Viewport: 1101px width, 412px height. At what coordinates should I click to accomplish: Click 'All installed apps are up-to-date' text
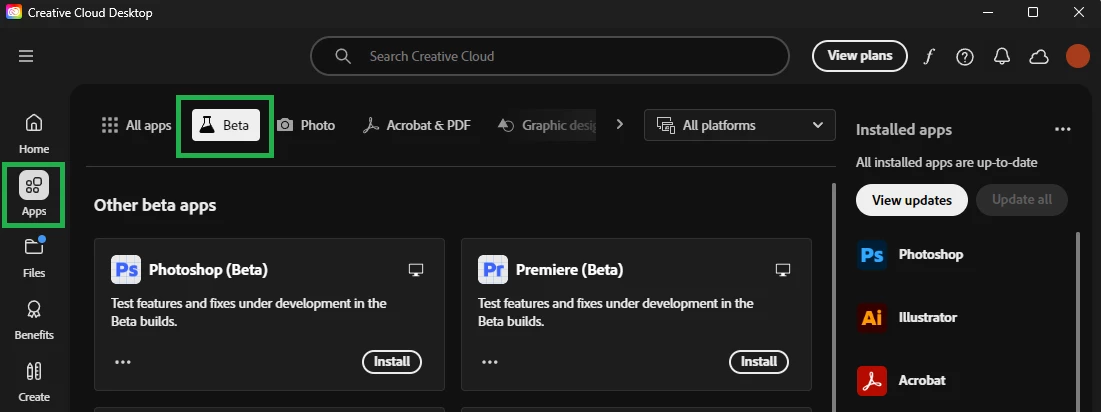click(x=947, y=163)
